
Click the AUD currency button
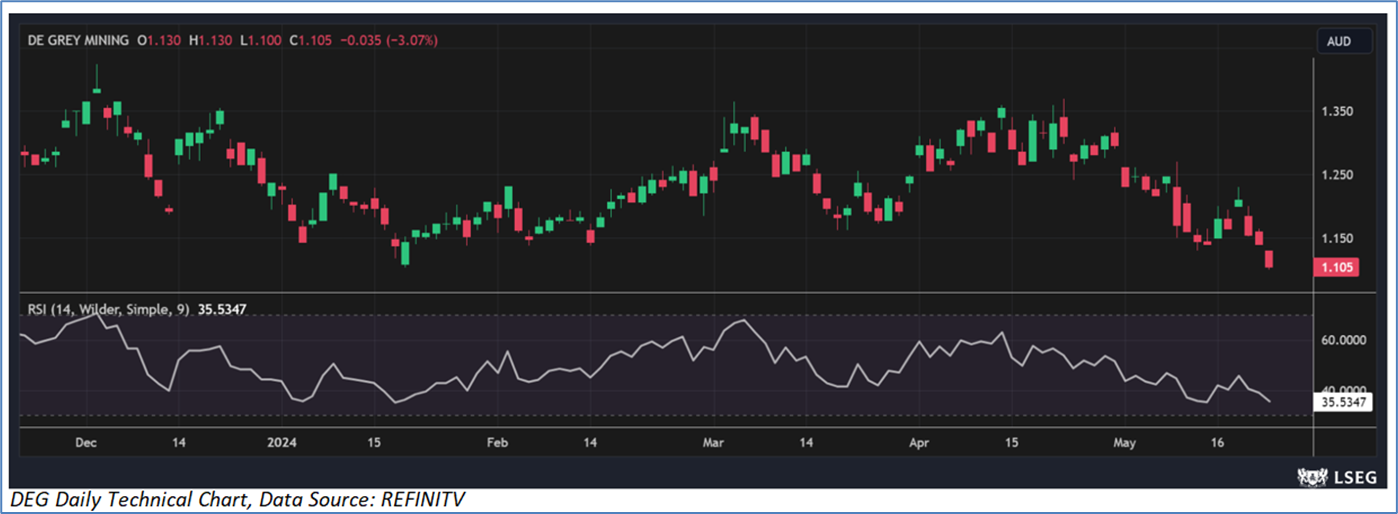point(1345,41)
